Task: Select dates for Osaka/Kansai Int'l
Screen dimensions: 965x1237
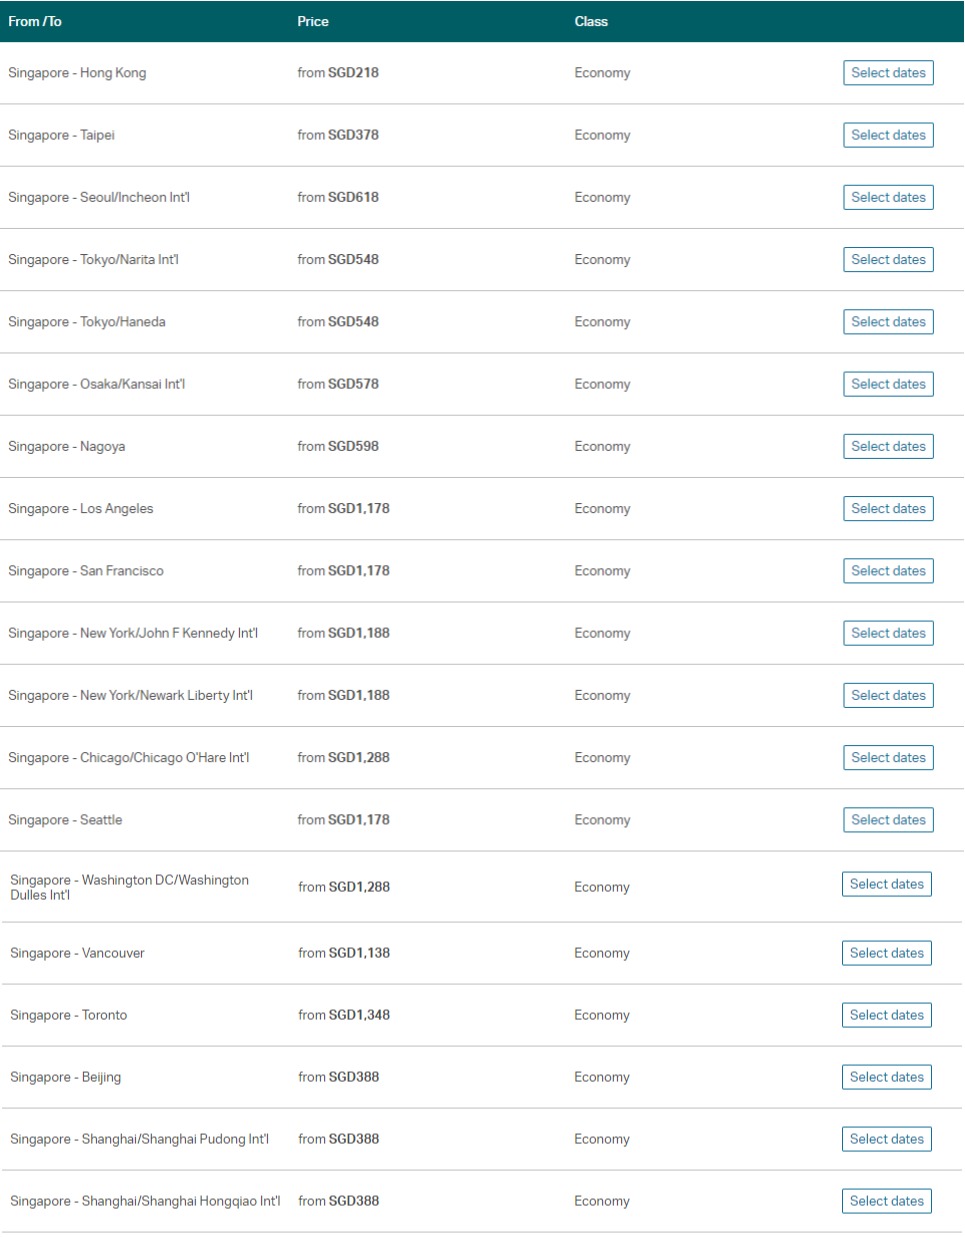Action: click(888, 384)
